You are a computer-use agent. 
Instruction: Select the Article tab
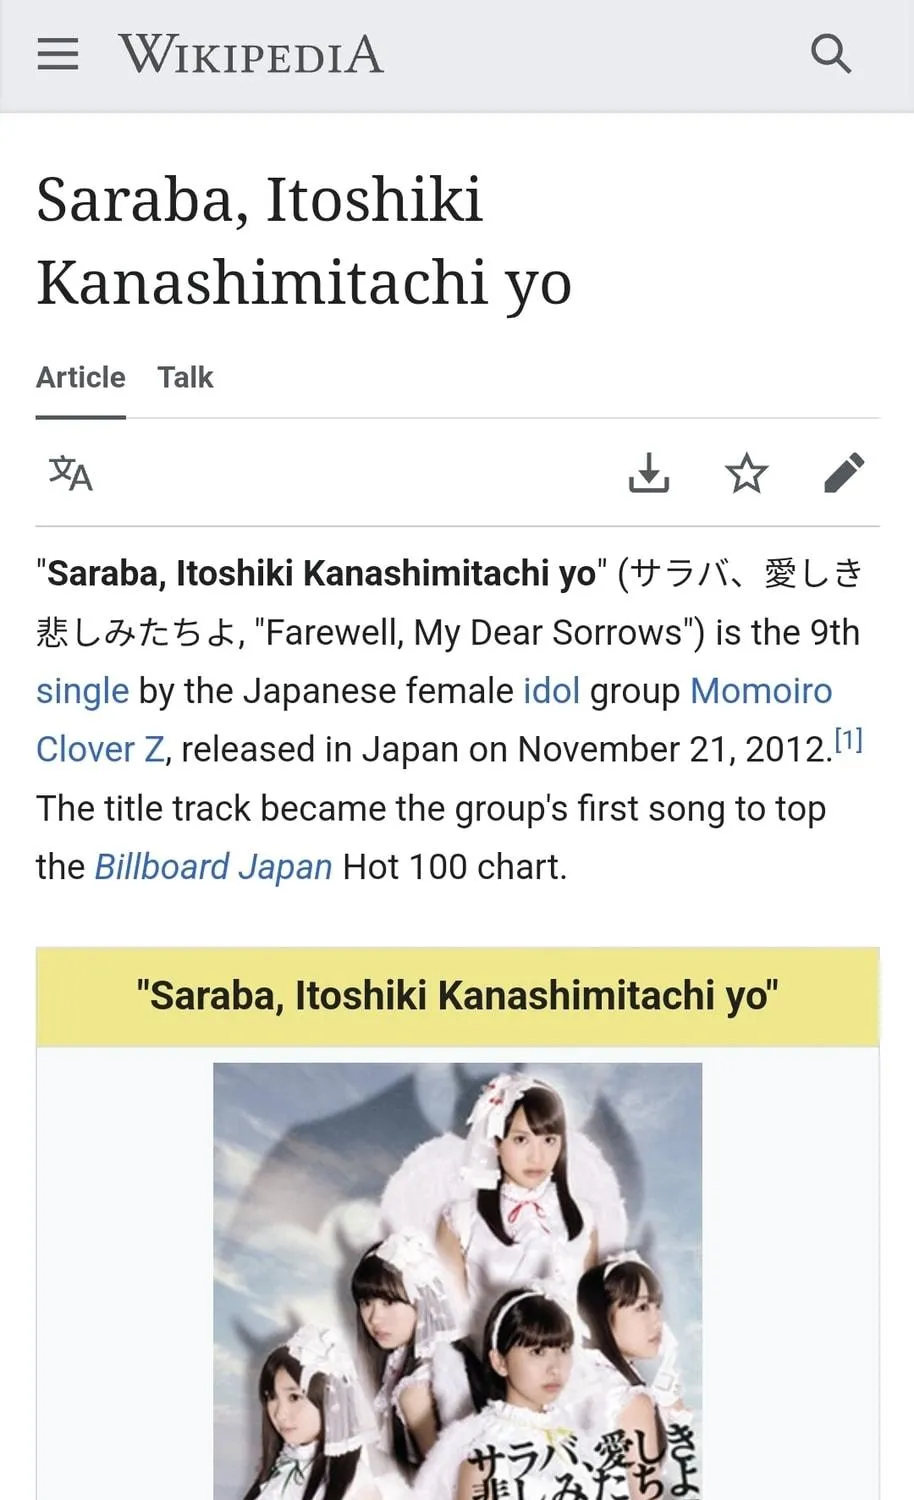81,377
